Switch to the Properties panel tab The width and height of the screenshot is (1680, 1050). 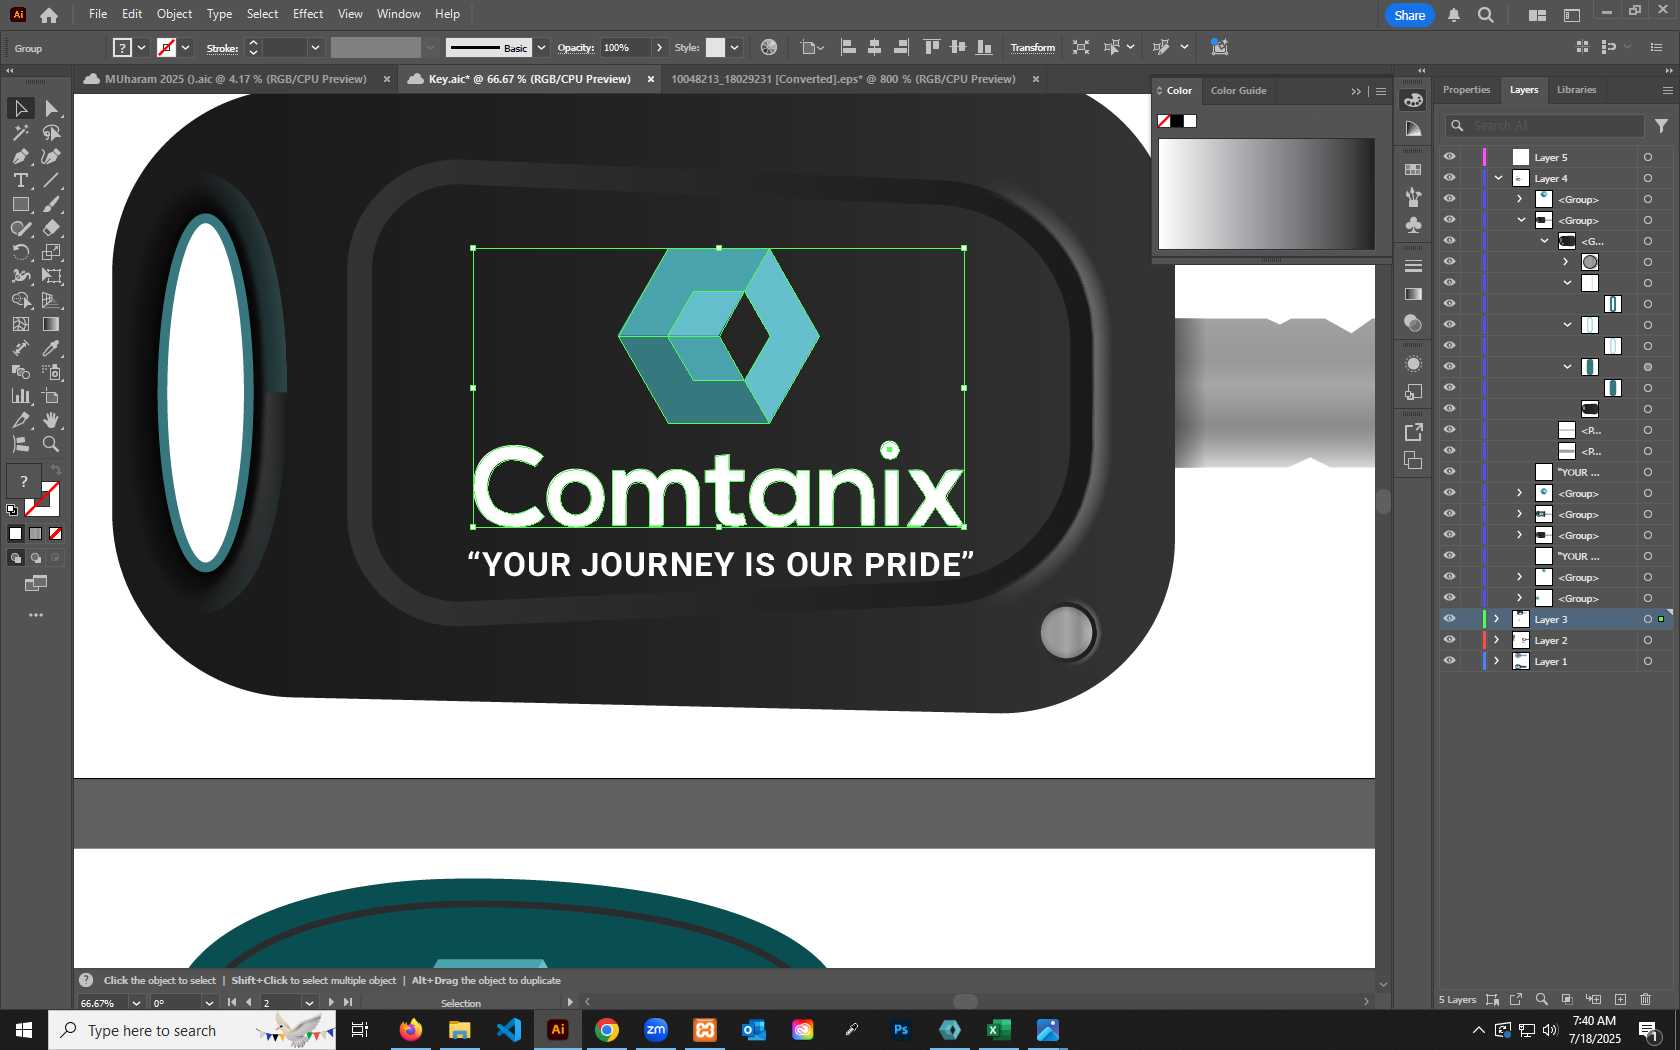click(1466, 90)
